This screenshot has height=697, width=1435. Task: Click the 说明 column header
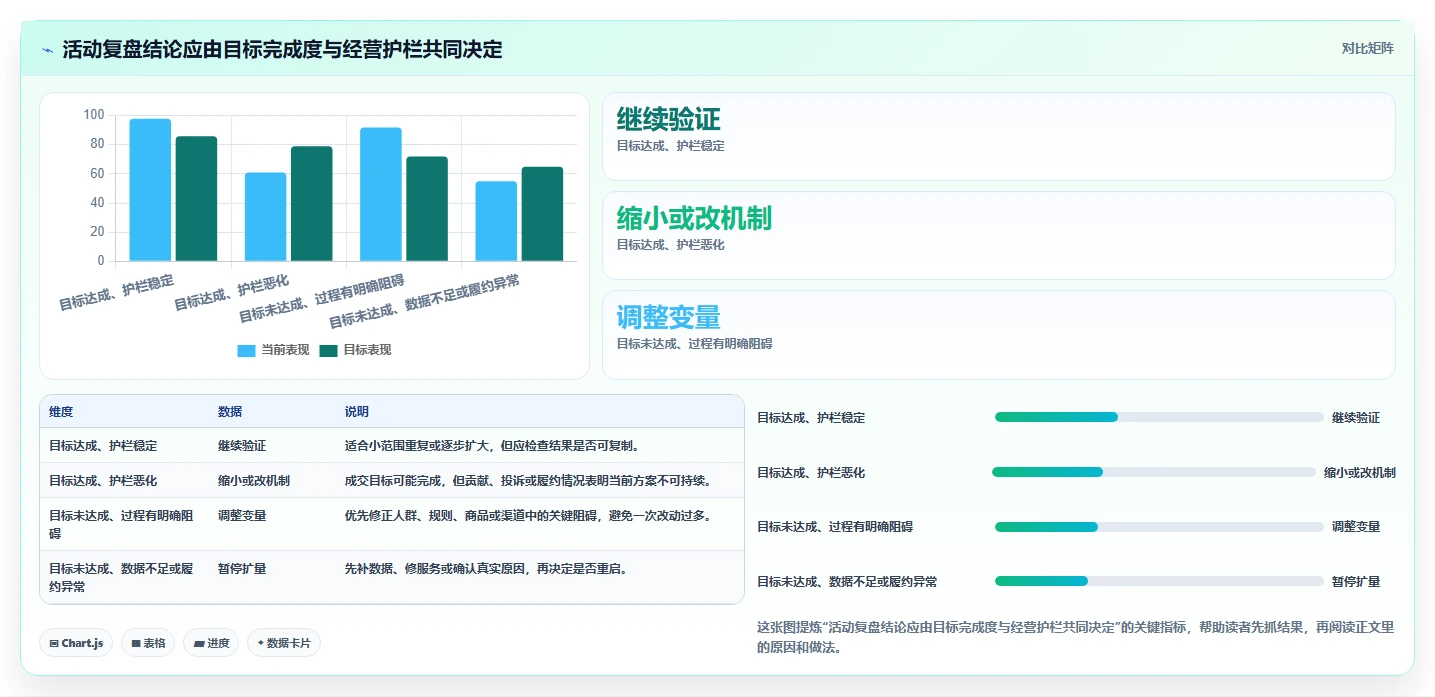coord(357,412)
